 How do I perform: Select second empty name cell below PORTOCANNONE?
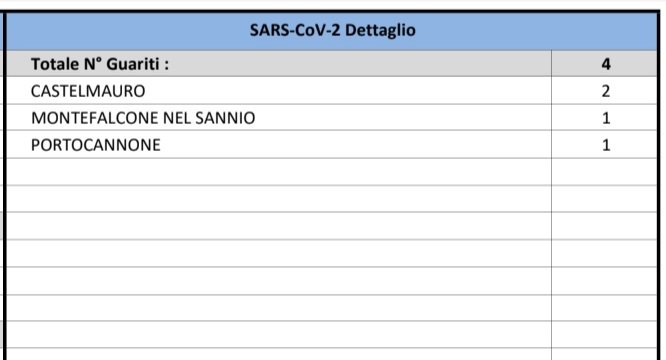pyautogui.click(x=279, y=199)
